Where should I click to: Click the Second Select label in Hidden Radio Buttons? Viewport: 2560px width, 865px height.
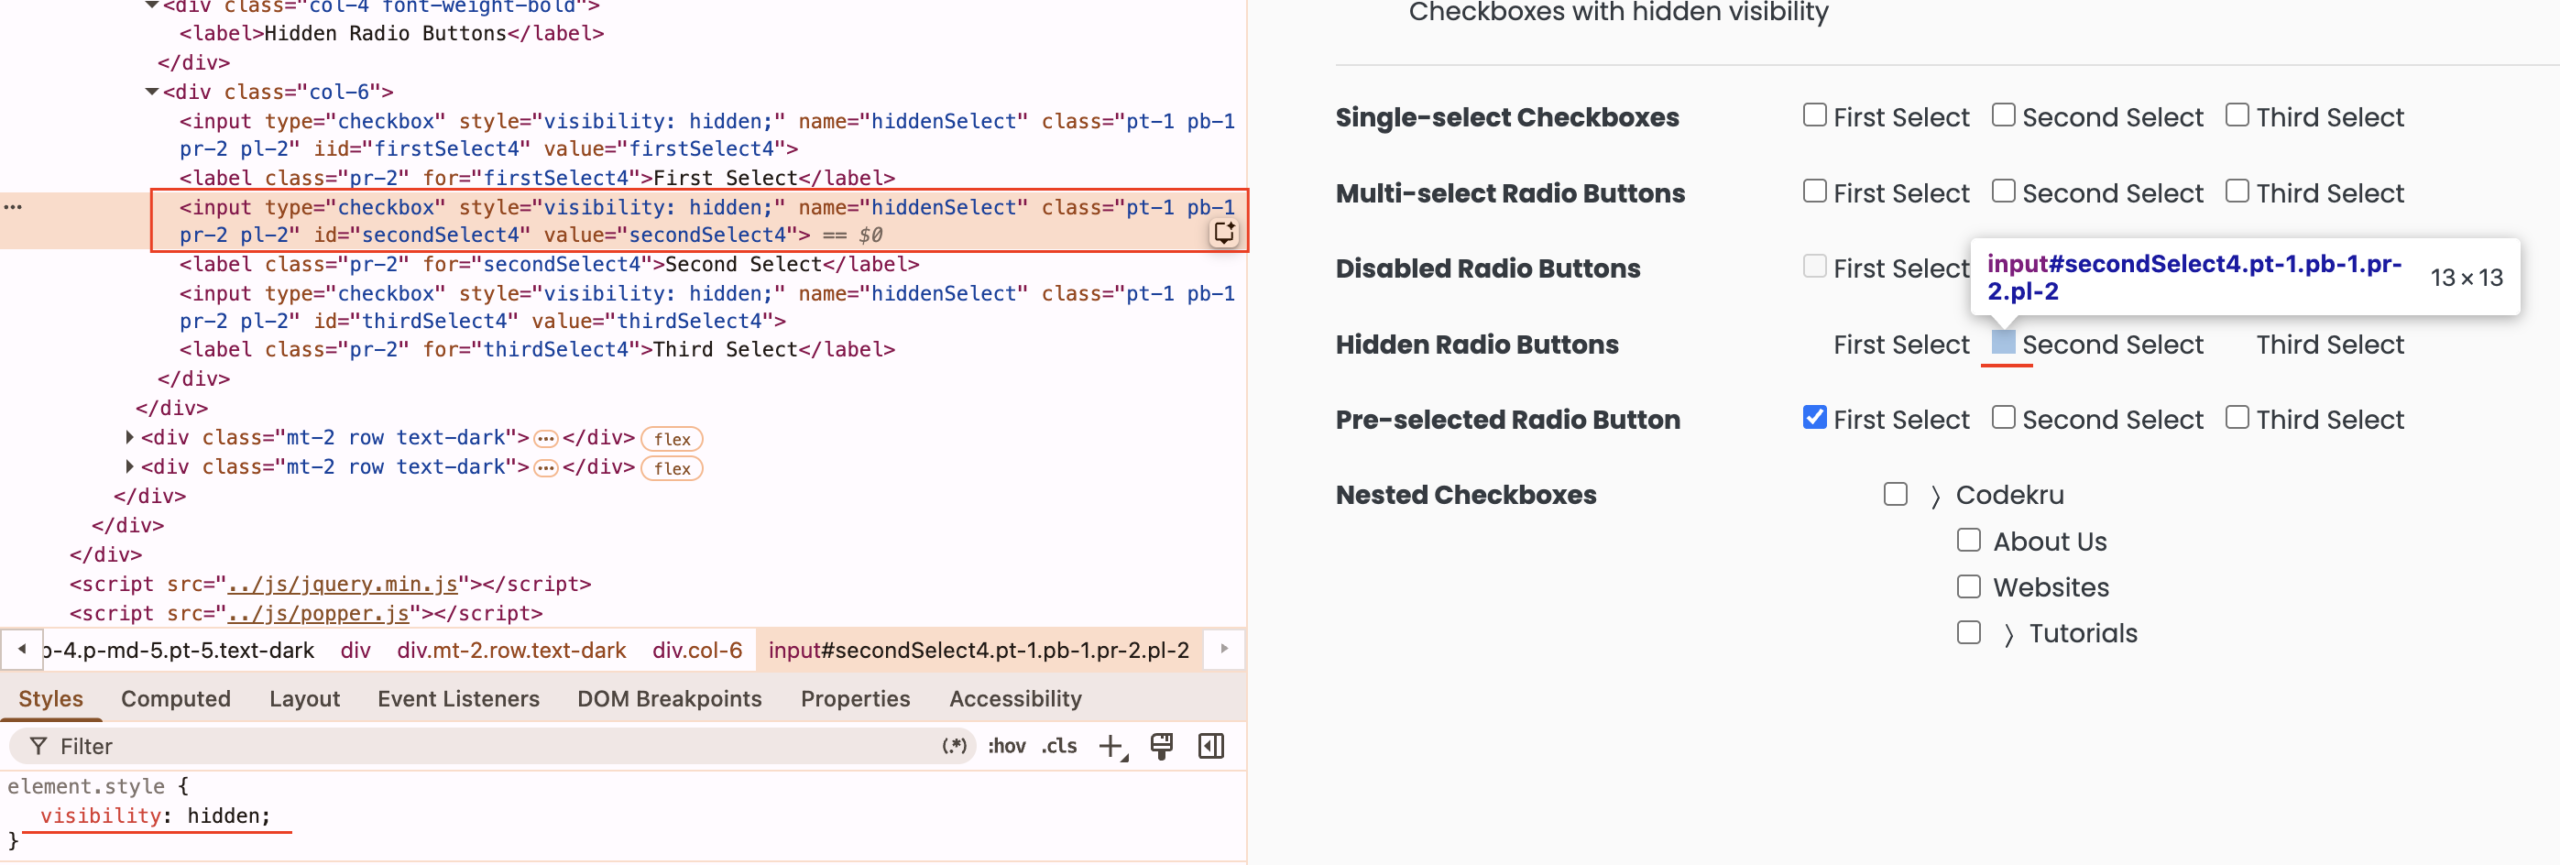click(x=2112, y=345)
